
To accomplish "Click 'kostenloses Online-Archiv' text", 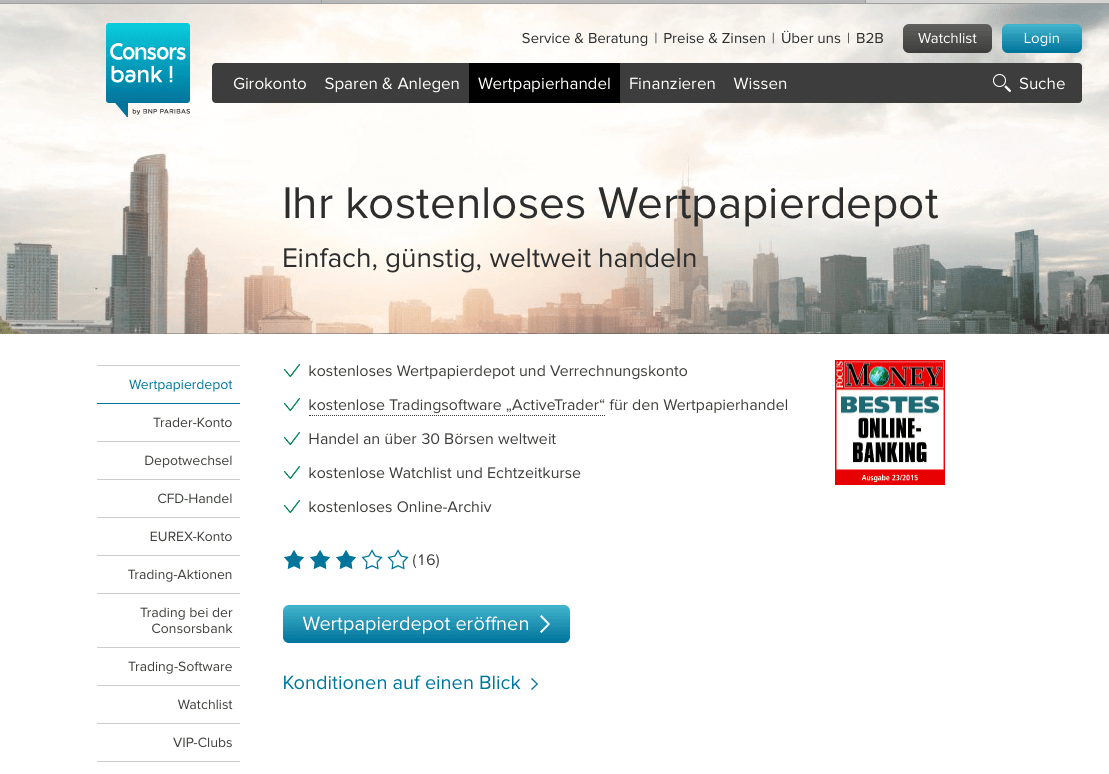I will 400,507.
